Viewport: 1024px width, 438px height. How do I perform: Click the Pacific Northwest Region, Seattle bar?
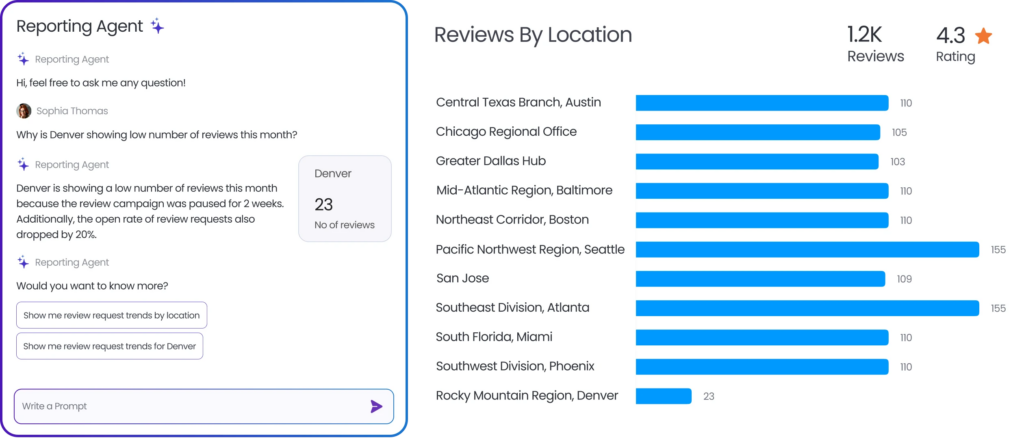[807, 249]
